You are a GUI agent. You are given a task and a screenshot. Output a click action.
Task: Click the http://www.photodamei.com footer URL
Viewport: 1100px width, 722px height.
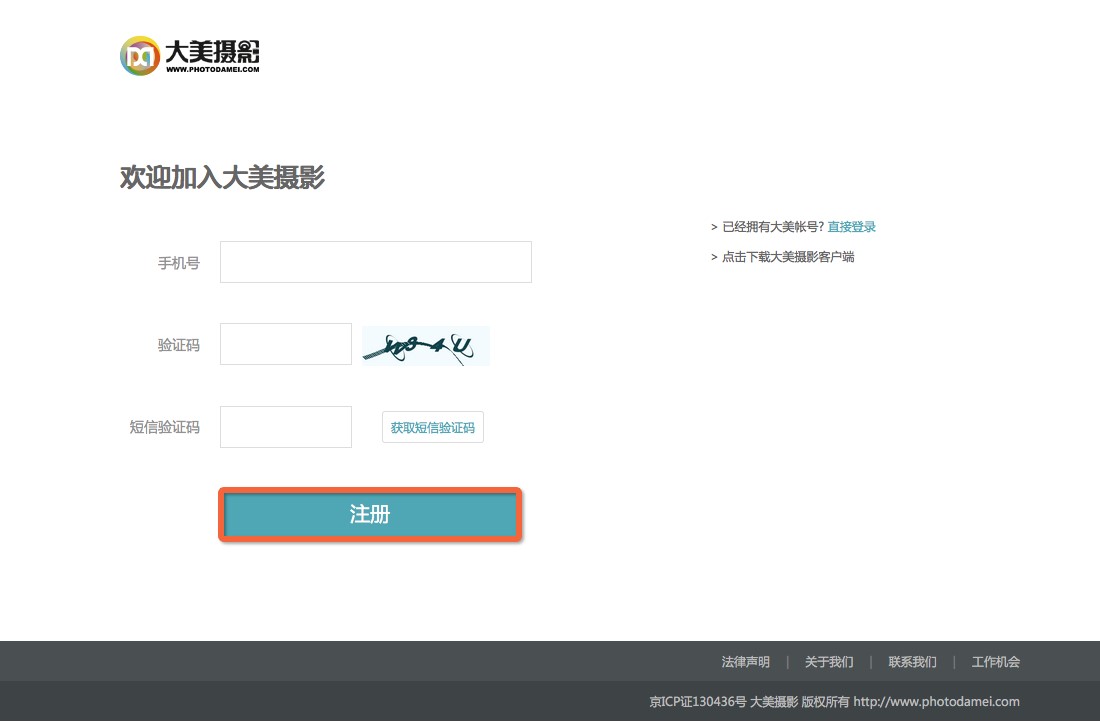936,702
